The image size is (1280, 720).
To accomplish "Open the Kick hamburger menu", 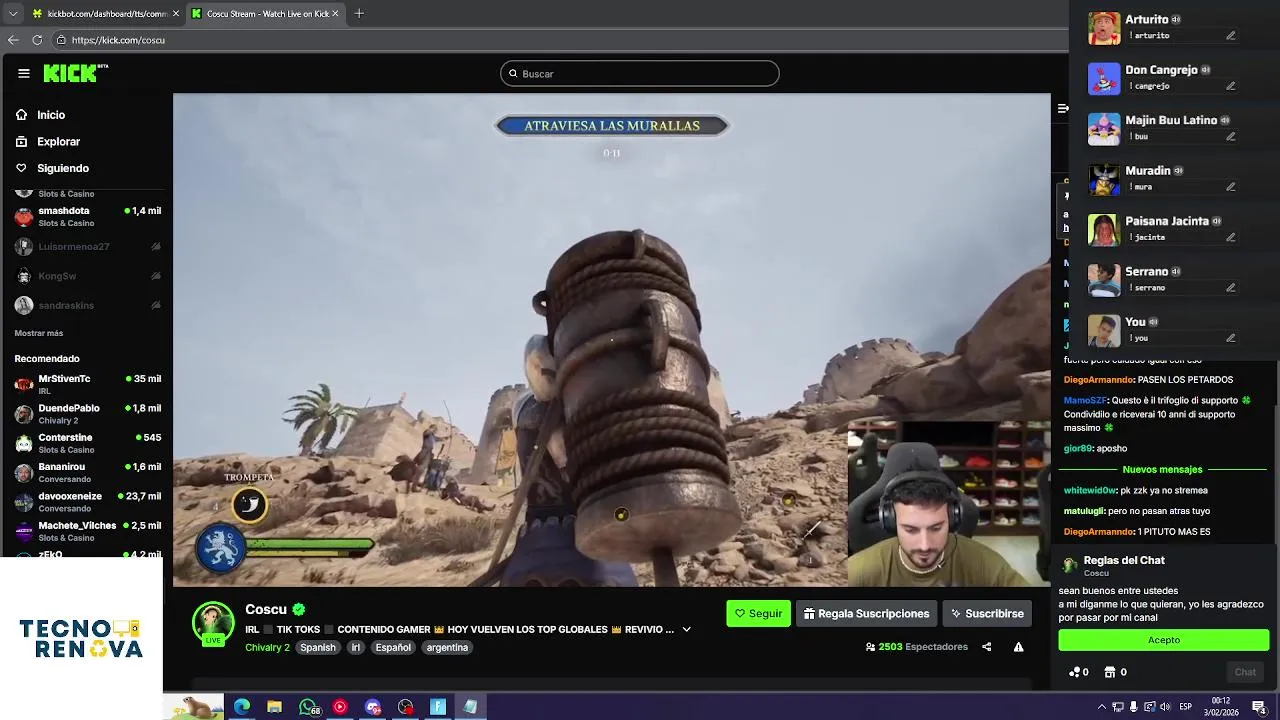I will 24,73.
